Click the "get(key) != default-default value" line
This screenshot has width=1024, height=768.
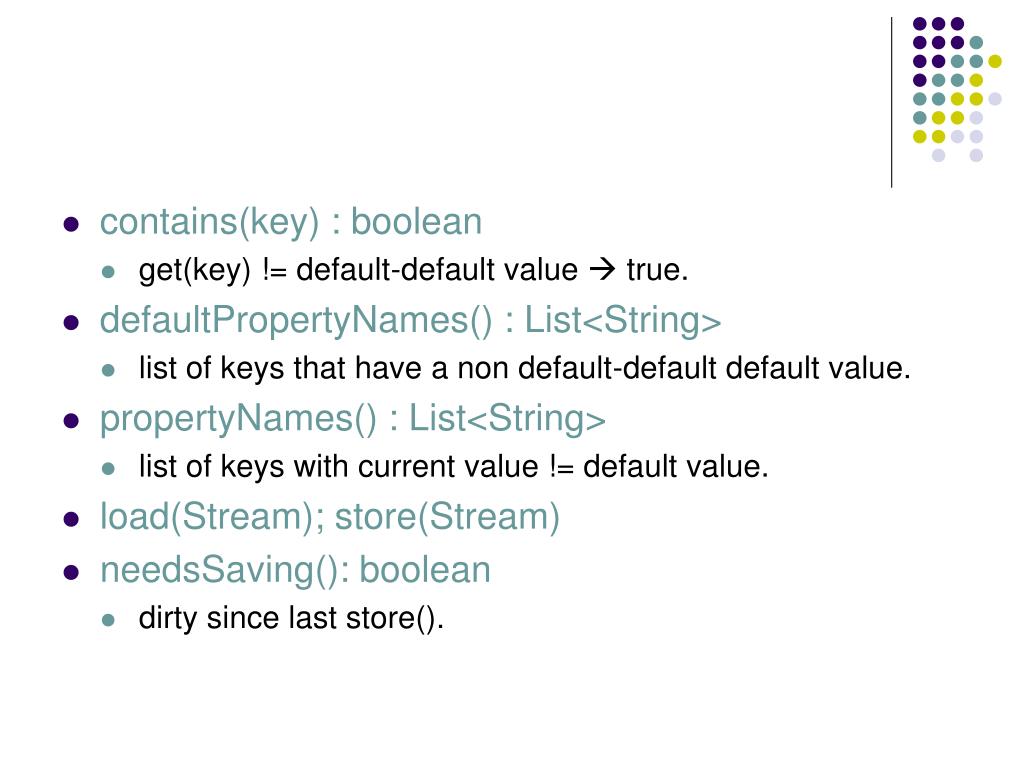[358, 270]
